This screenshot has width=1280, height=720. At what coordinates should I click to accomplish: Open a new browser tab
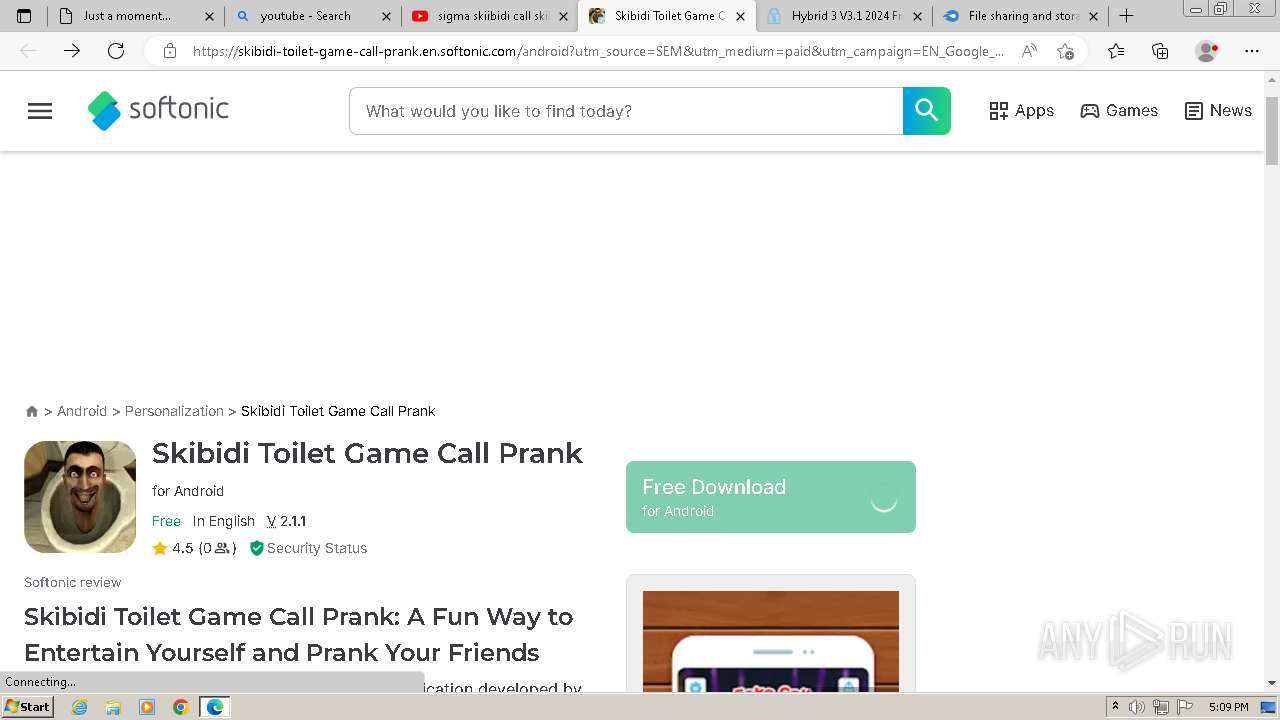pos(1126,16)
